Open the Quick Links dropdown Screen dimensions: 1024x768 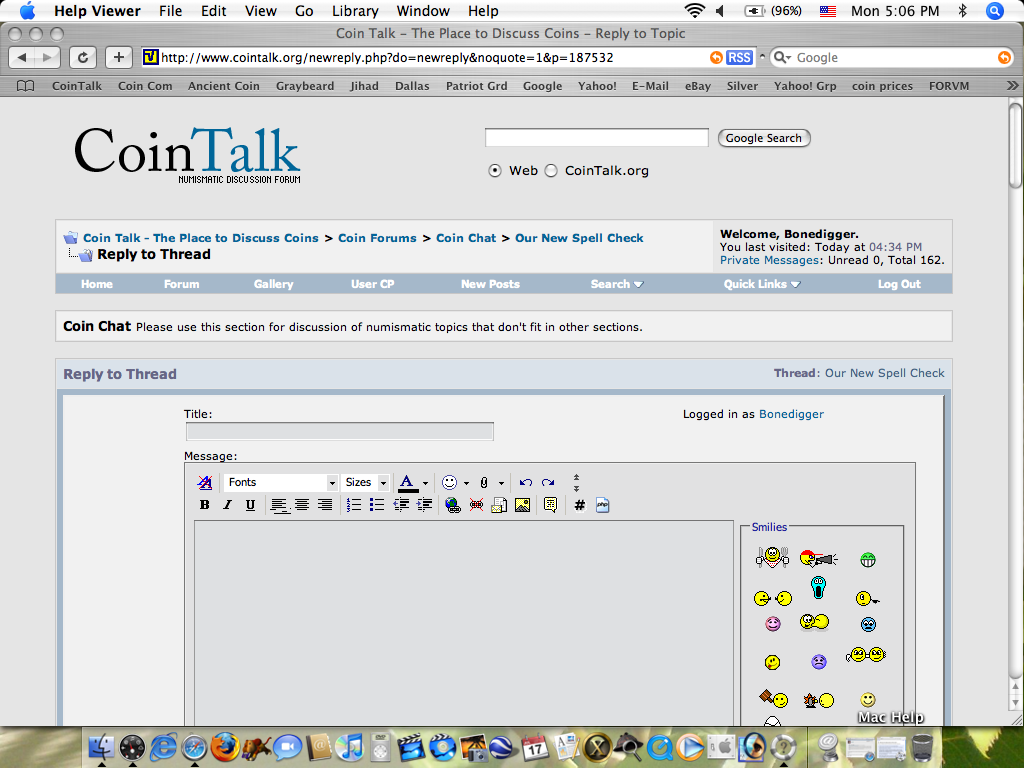(x=761, y=284)
